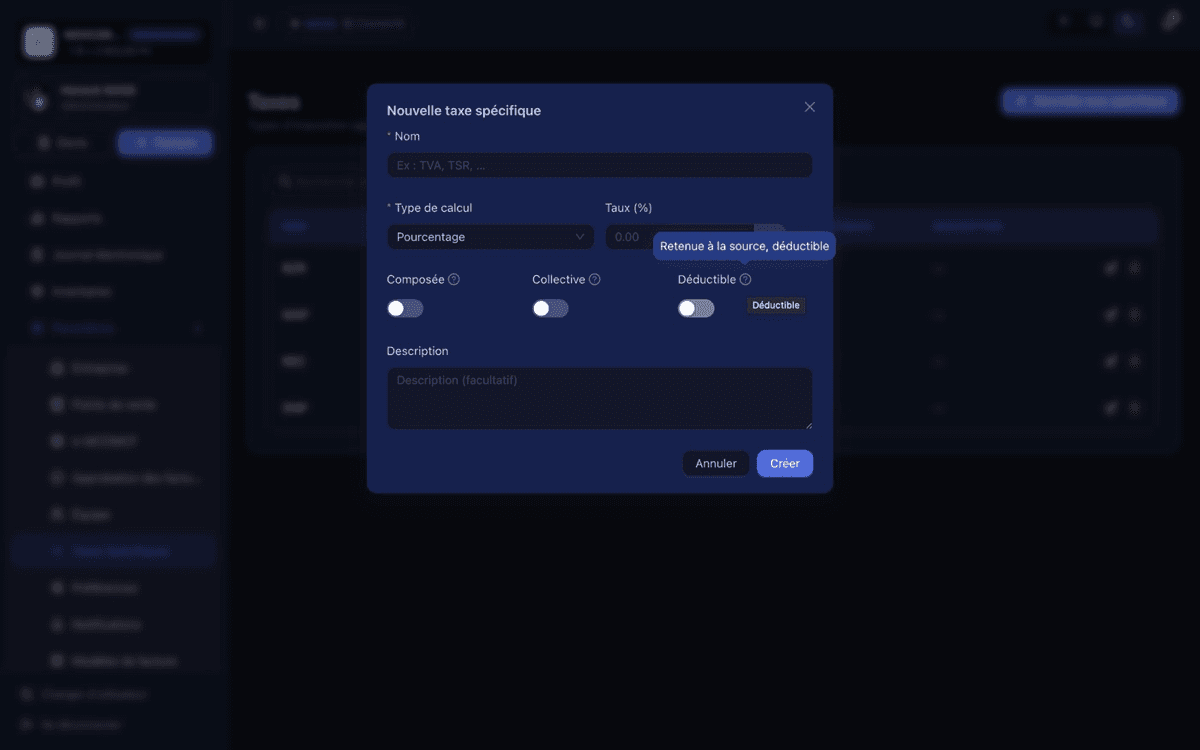Click the Créer button
Screen dimensions: 1200x750
(785, 464)
